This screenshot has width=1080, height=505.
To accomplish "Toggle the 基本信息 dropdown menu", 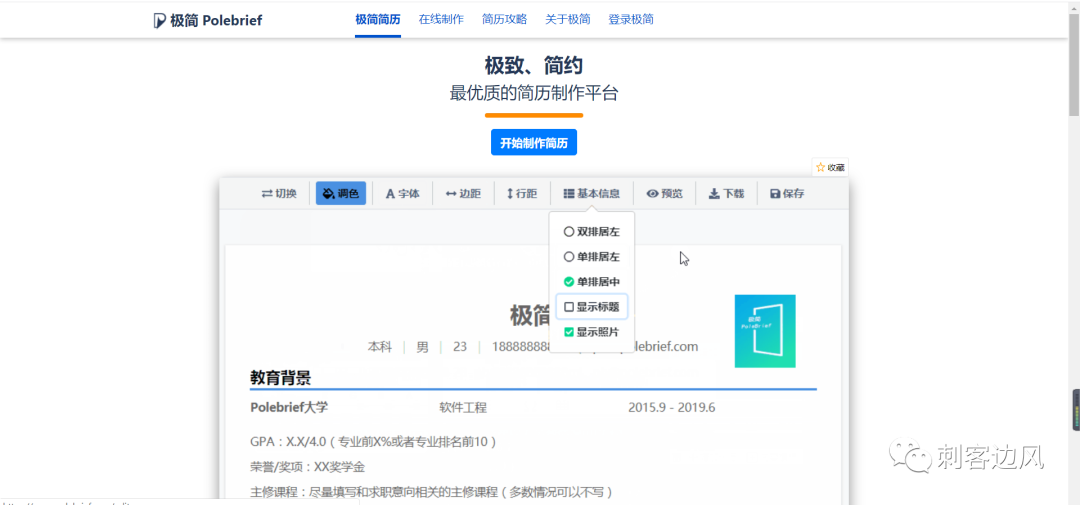I will pyautogui.click(x=592, y=194).
